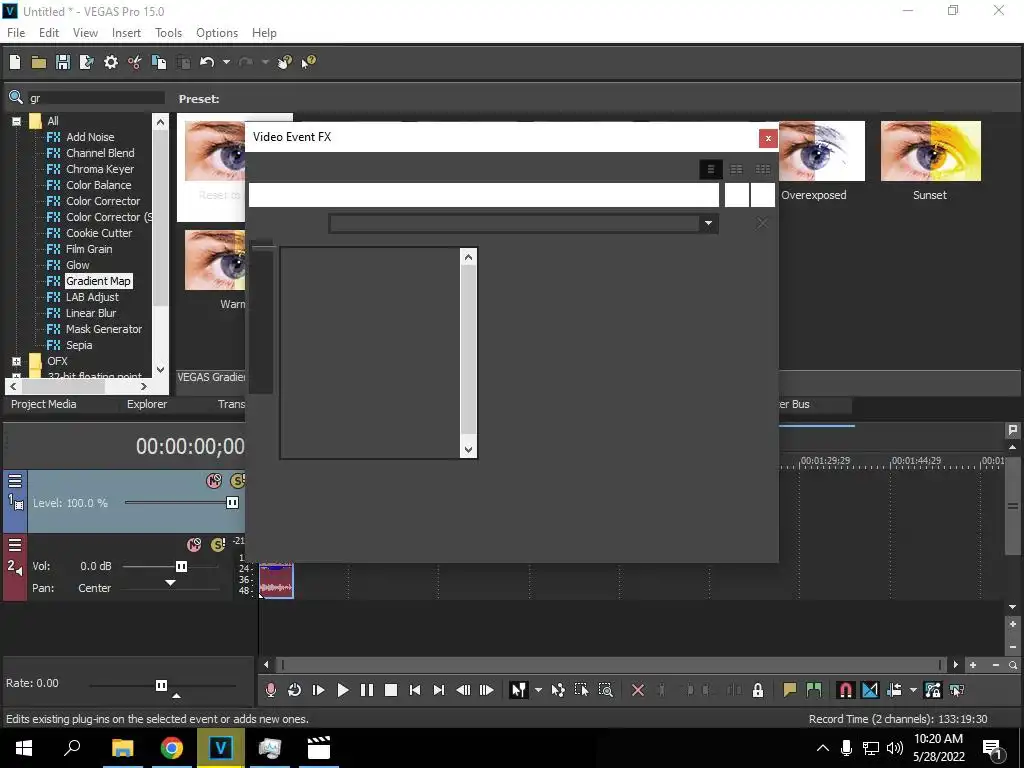Click the plug-in tree scroll right arrow

coord(144,387)
